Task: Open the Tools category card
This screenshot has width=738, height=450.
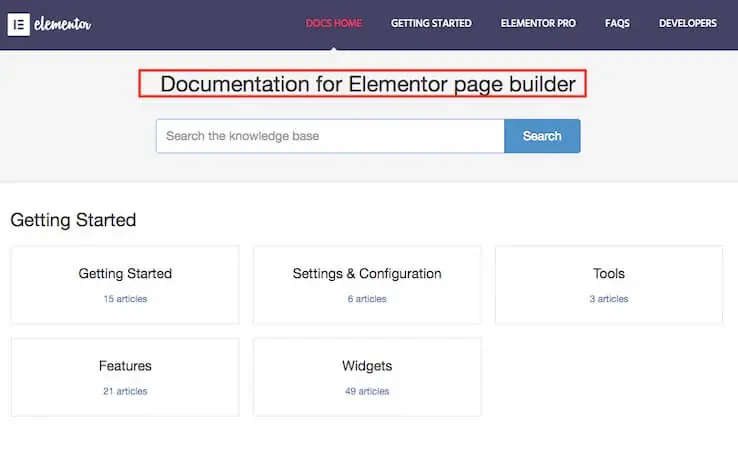Action: coord(609,285)
